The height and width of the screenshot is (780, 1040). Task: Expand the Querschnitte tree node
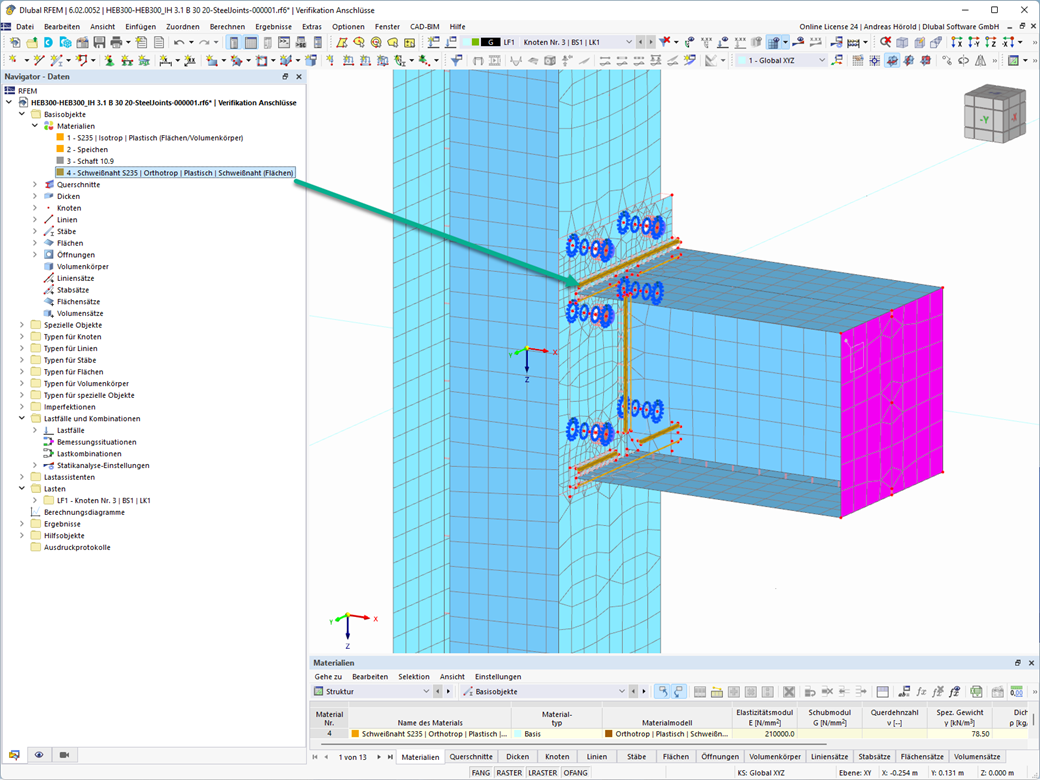[35, 184]
